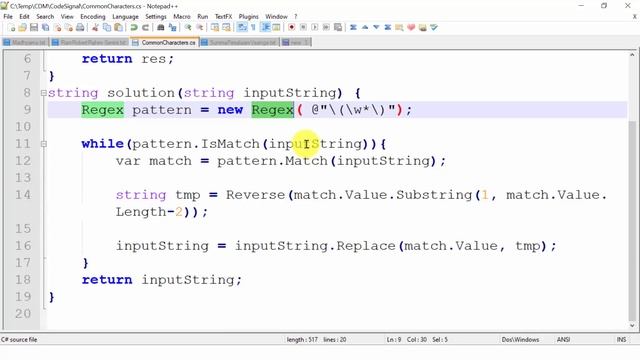The image size is (640, 360).
Task: Open the ? help menu
Action: [296, 17]
